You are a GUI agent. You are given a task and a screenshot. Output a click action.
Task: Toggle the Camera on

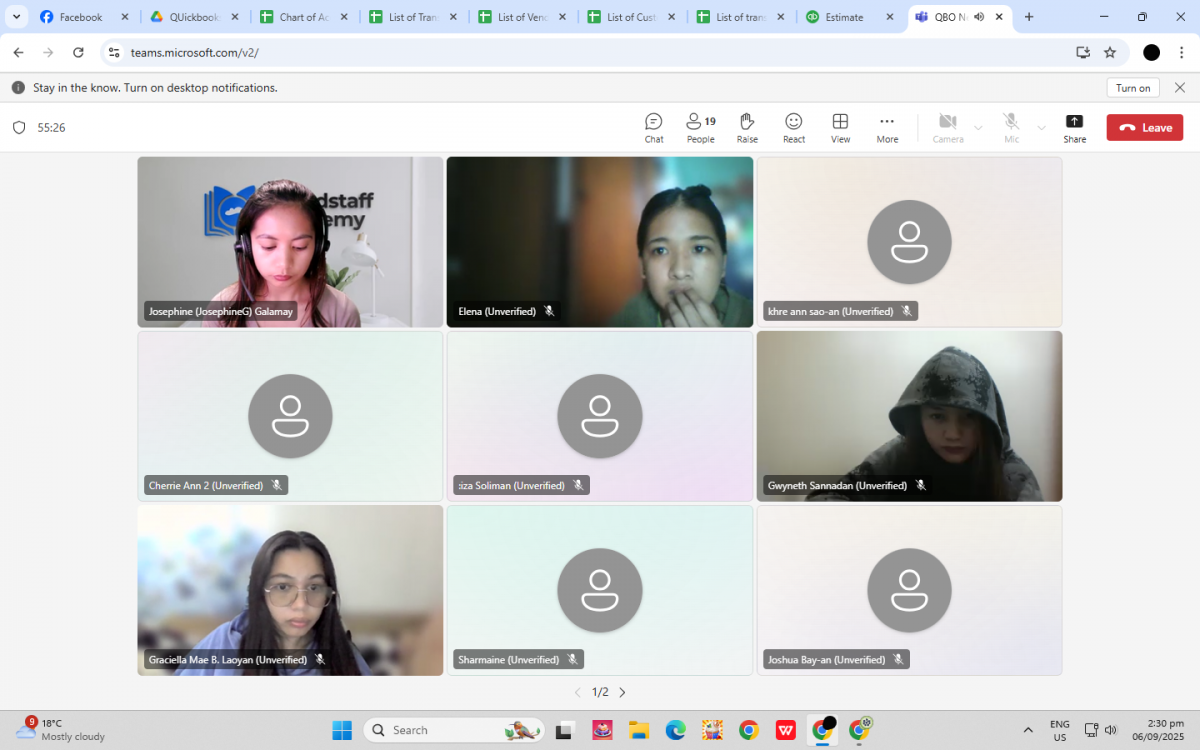pos(947,127)
